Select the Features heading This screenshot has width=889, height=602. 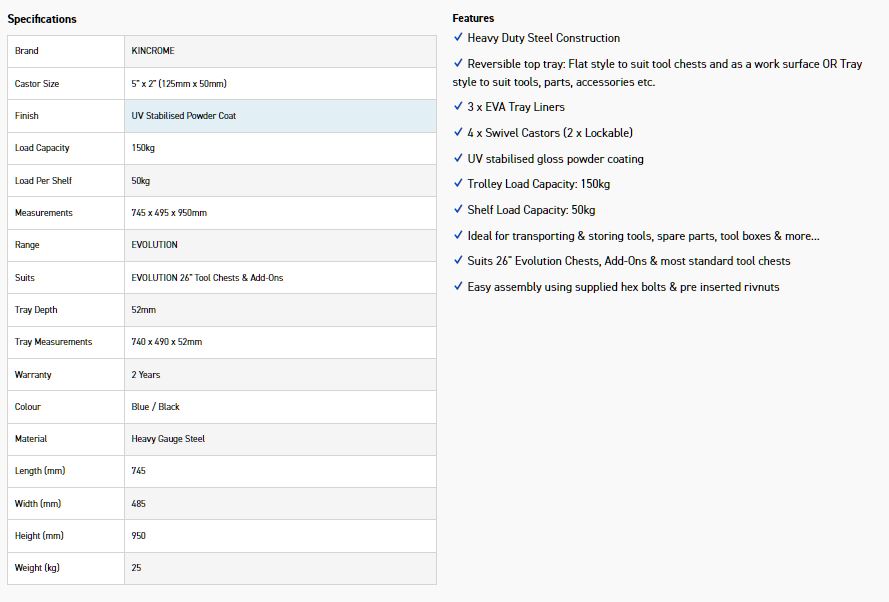click(473, 18)
